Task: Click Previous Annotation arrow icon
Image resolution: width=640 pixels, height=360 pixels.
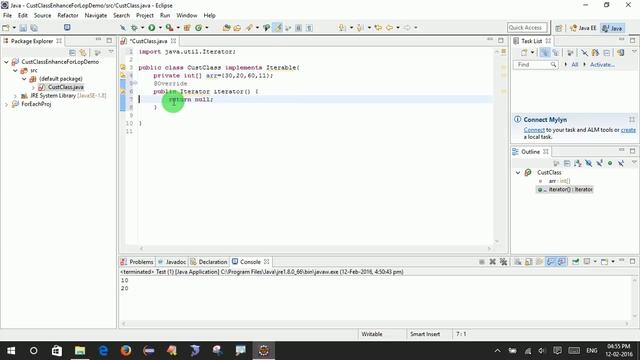Action: point(360,28)
